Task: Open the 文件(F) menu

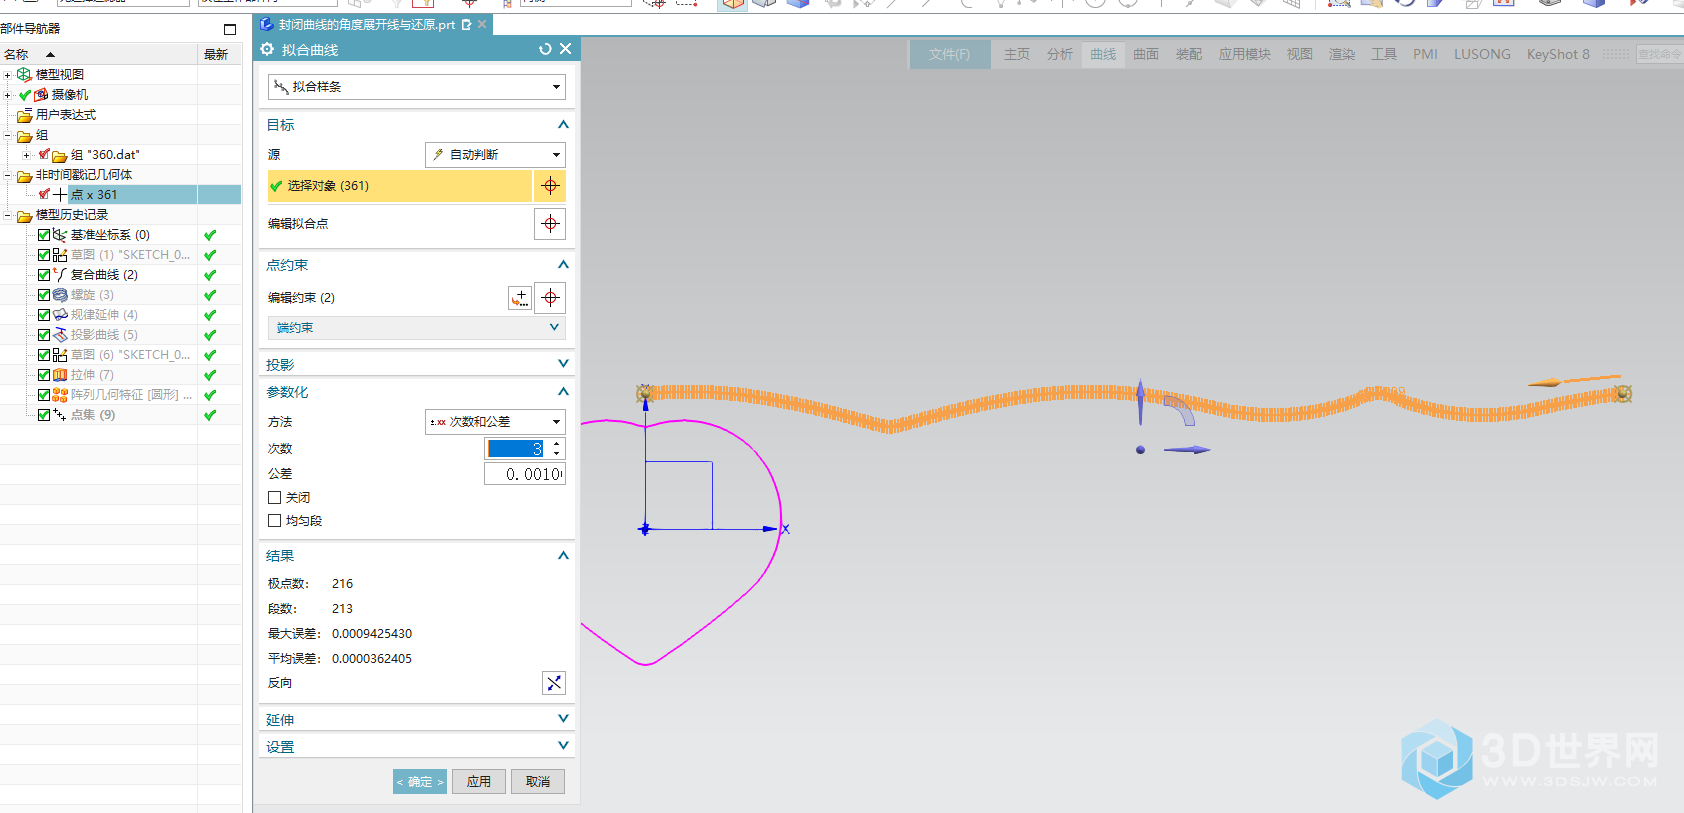Action: tap(949, 54)
